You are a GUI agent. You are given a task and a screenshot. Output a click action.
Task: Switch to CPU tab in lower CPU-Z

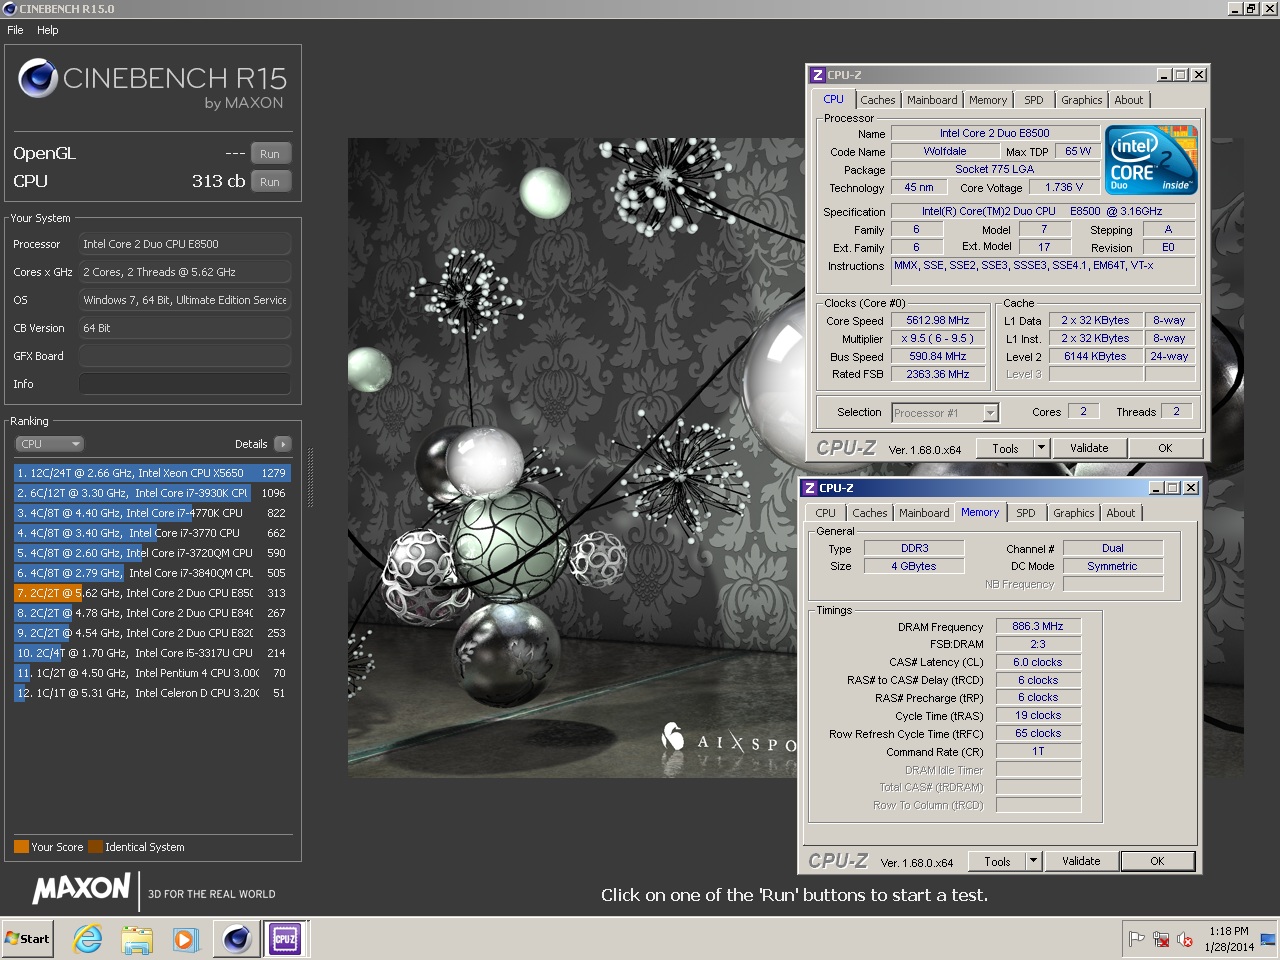[x=826, y=513]
